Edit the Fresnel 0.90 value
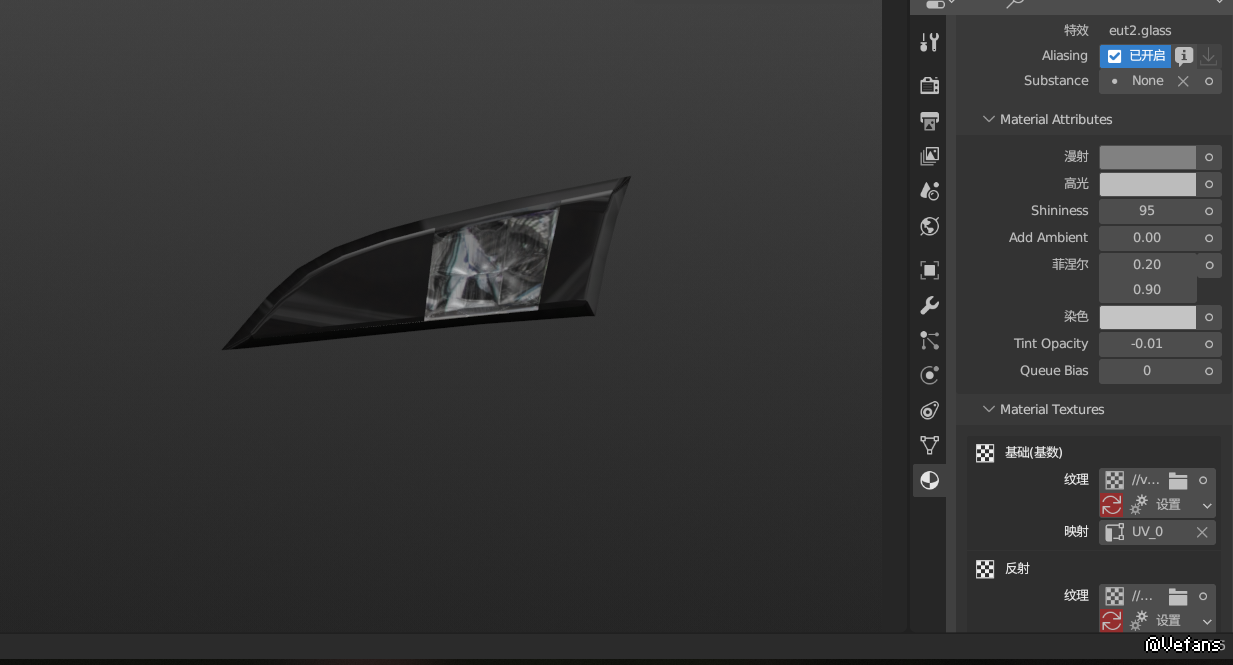The width and height of the screenshot is (1233, 665). pyautogui.click(x=1148, y=290)
